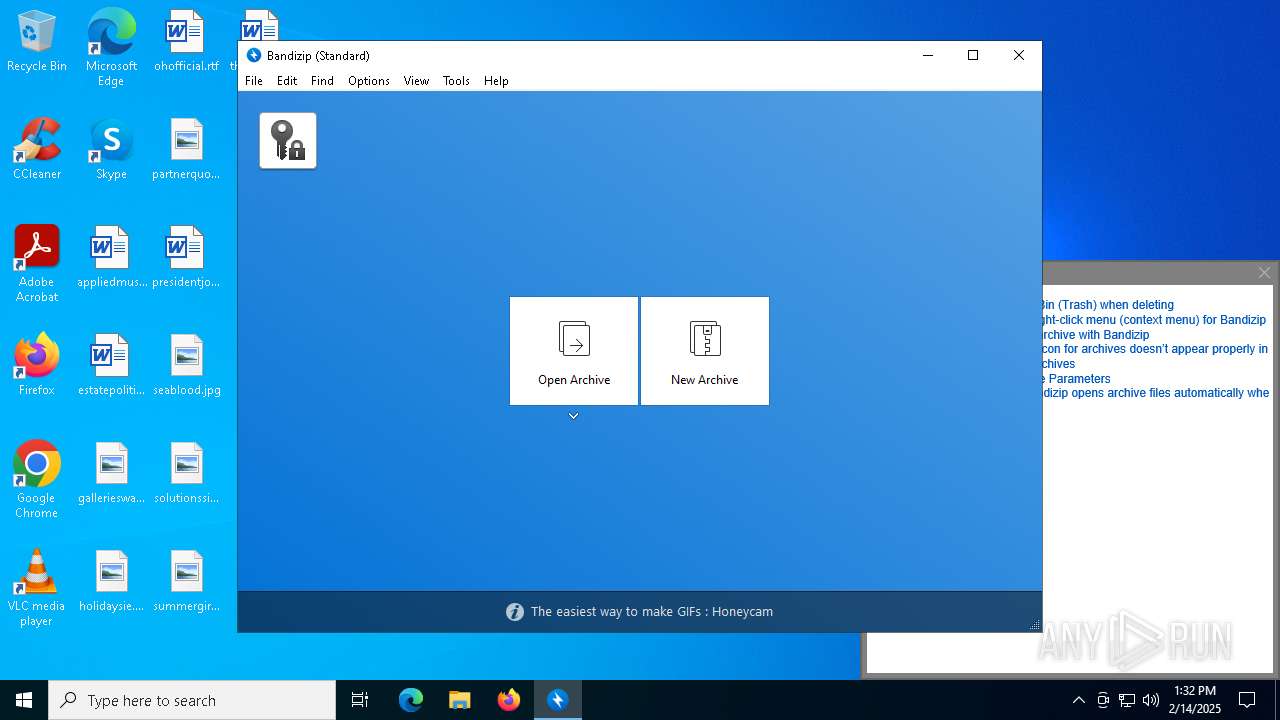The image size is (1280, 720).
Task: Open the Password Manager key icon
Action: (288, 140)
